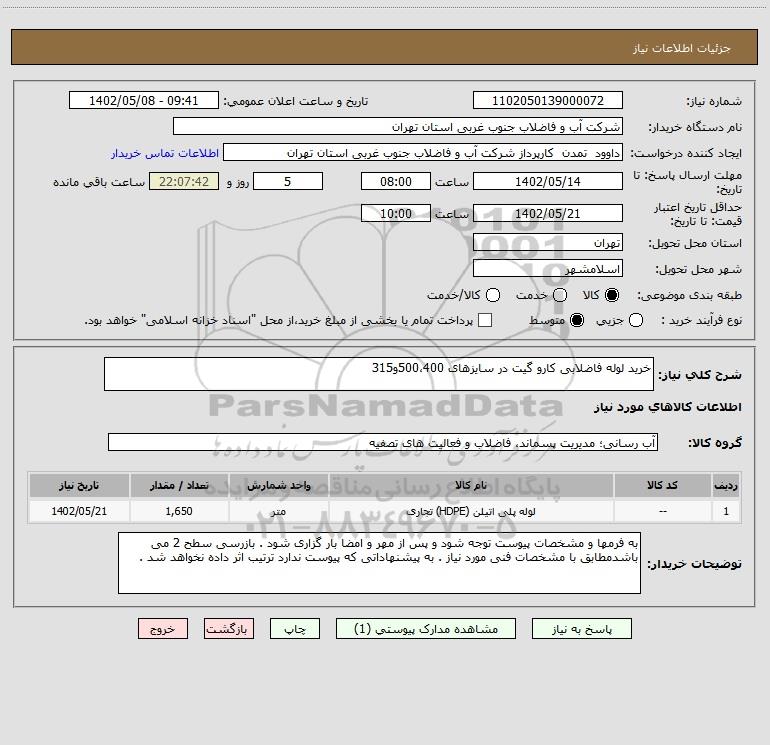Click the بازگشت back button
Screen dimensions: 770x745
(229, 629)
